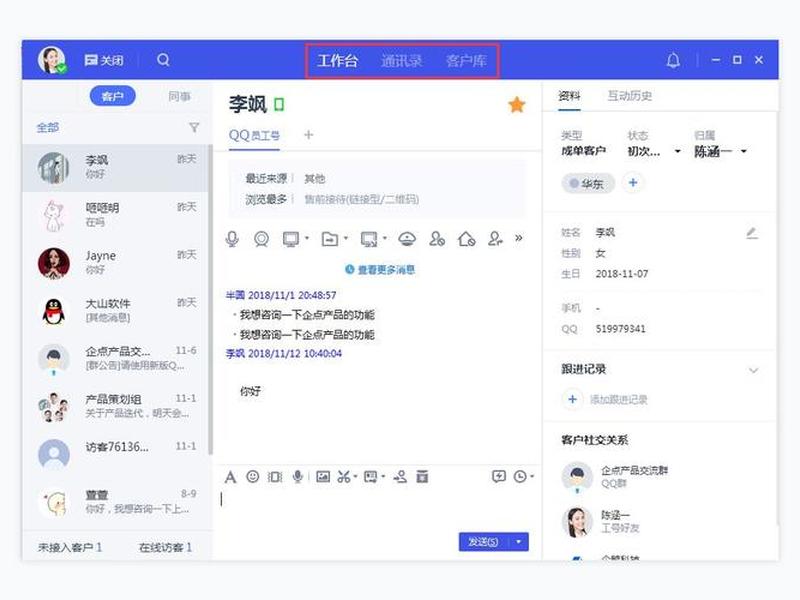The image size is (800, 600).
Task: Click 添加跟进记录 plus button
Action: (572, 399)
